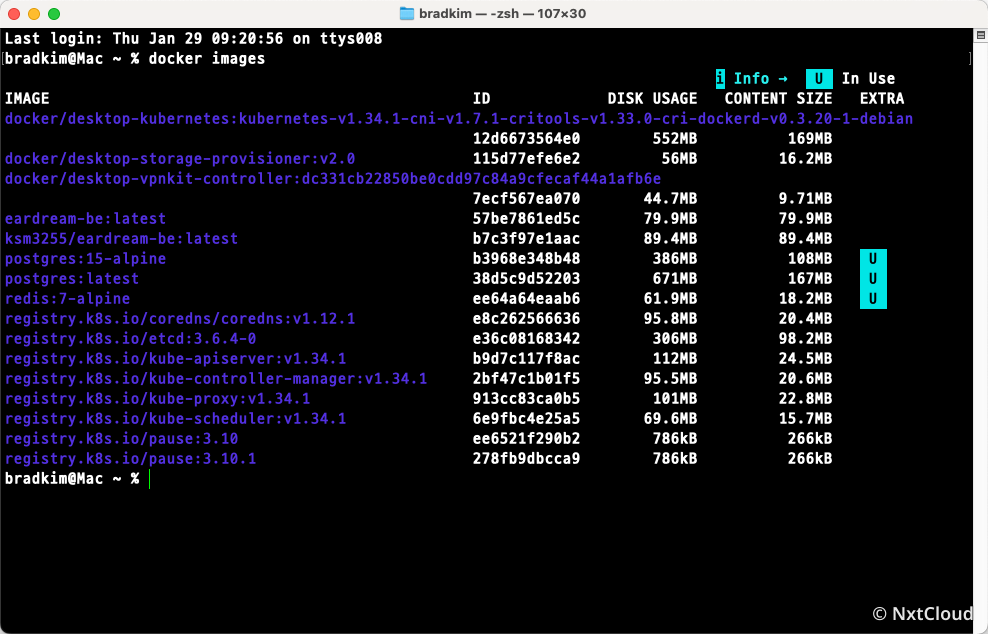Image resolution: width=988 pixels, height=634 pixels.
Task: Click docker/desktop-storage-provisioner:v2.0 image name
Action: click(180, 158)
